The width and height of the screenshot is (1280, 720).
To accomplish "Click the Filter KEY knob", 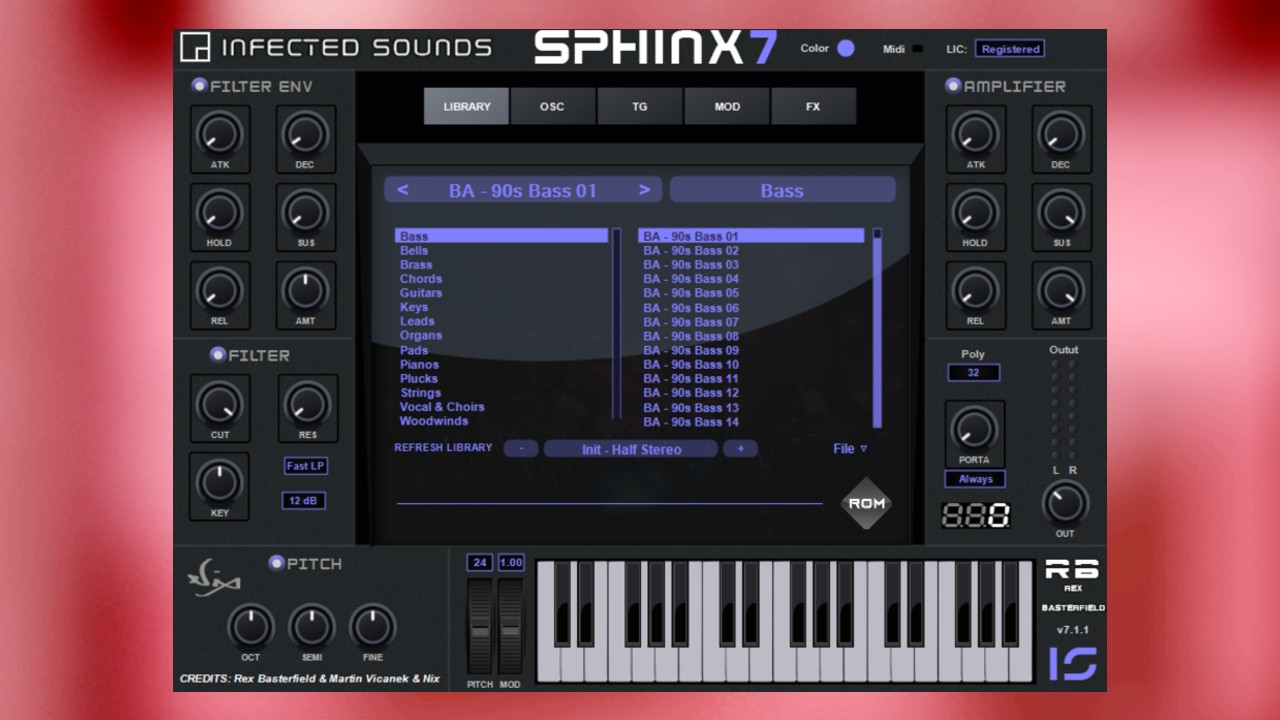I will pyautogui.click(x=219, y=482).
